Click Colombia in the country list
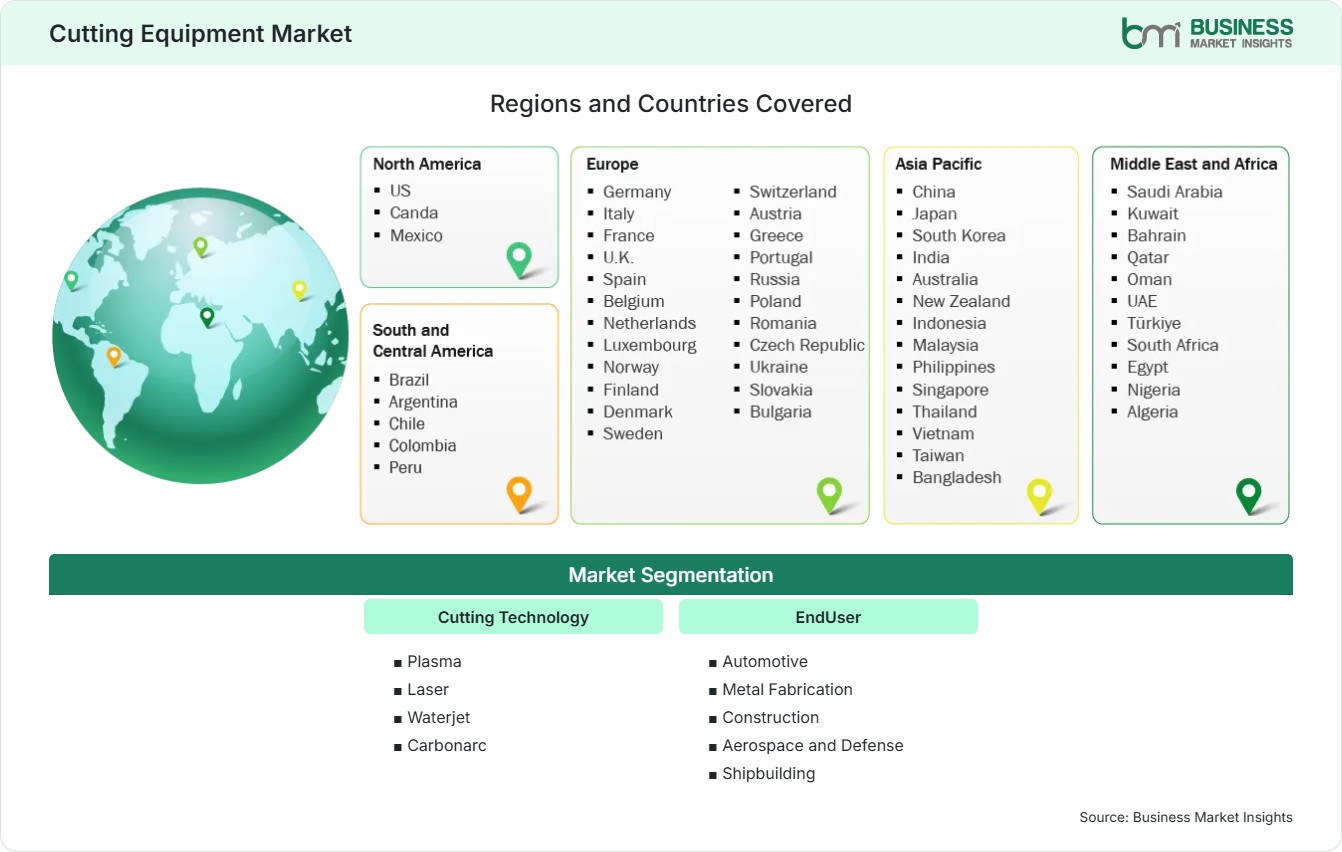1342x852 pixels. (423, 446)
